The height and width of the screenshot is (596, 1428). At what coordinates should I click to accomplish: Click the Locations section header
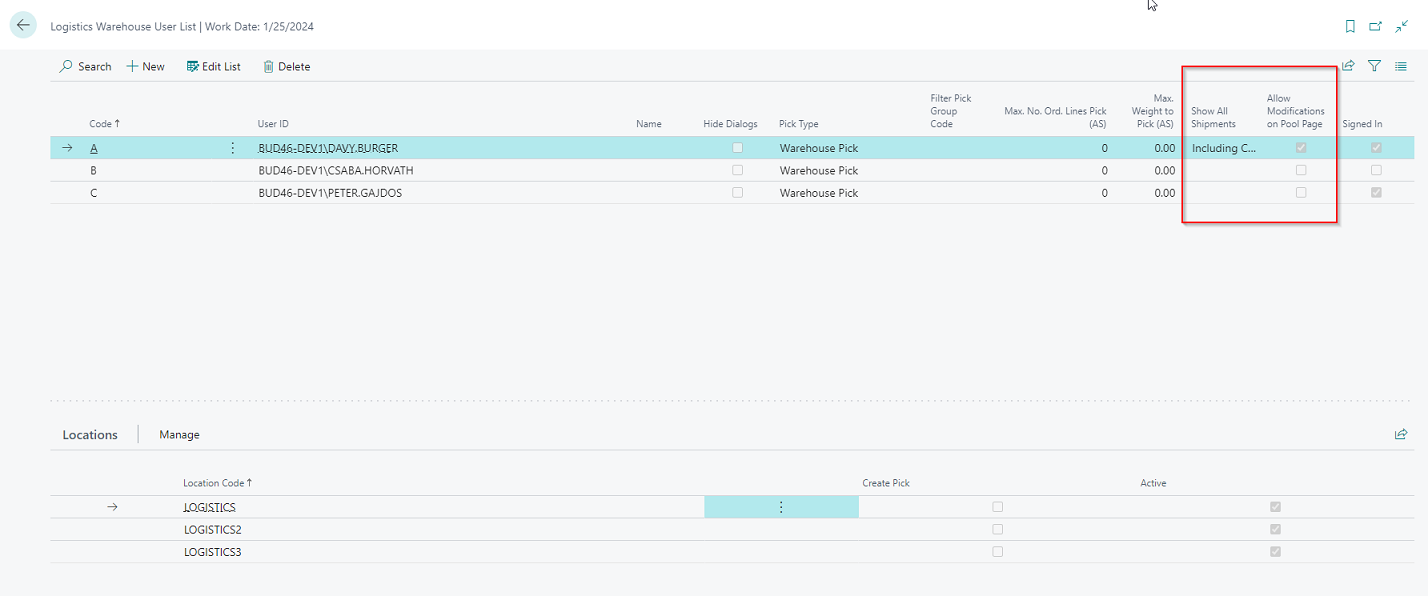click(90, 435)
